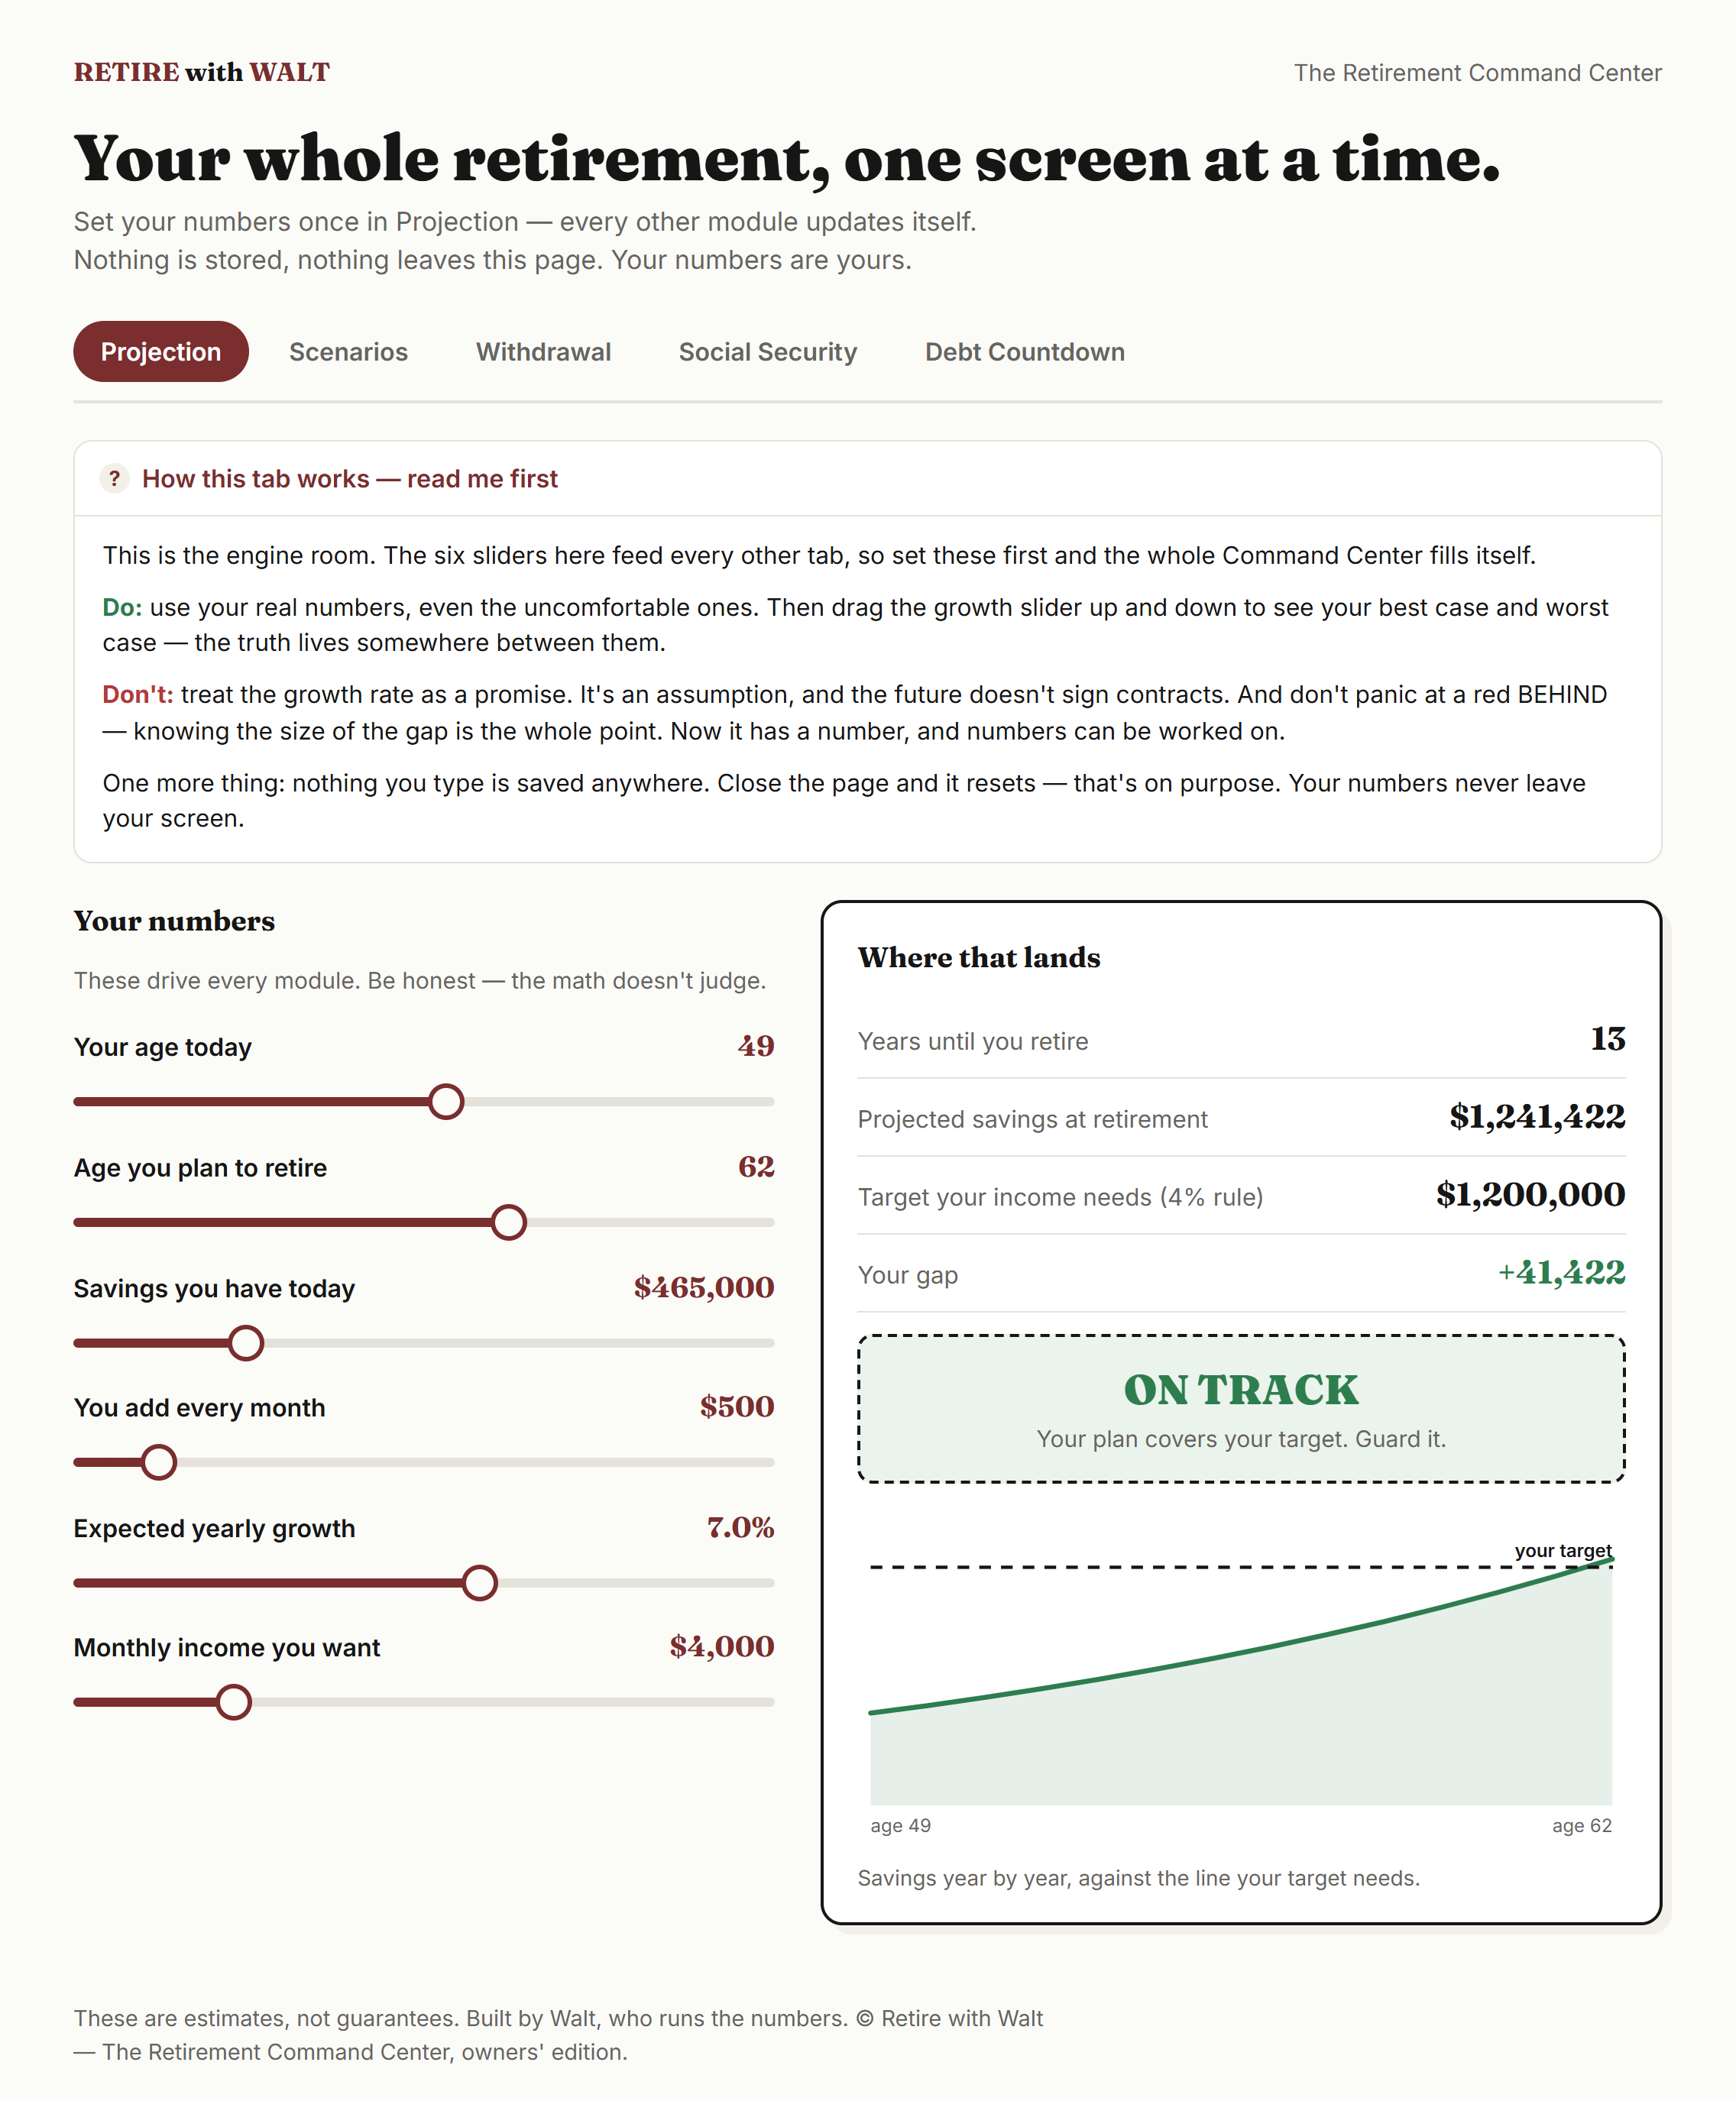Click the 'Age you plan to retire' slider handle

(x=509, y=1223)
